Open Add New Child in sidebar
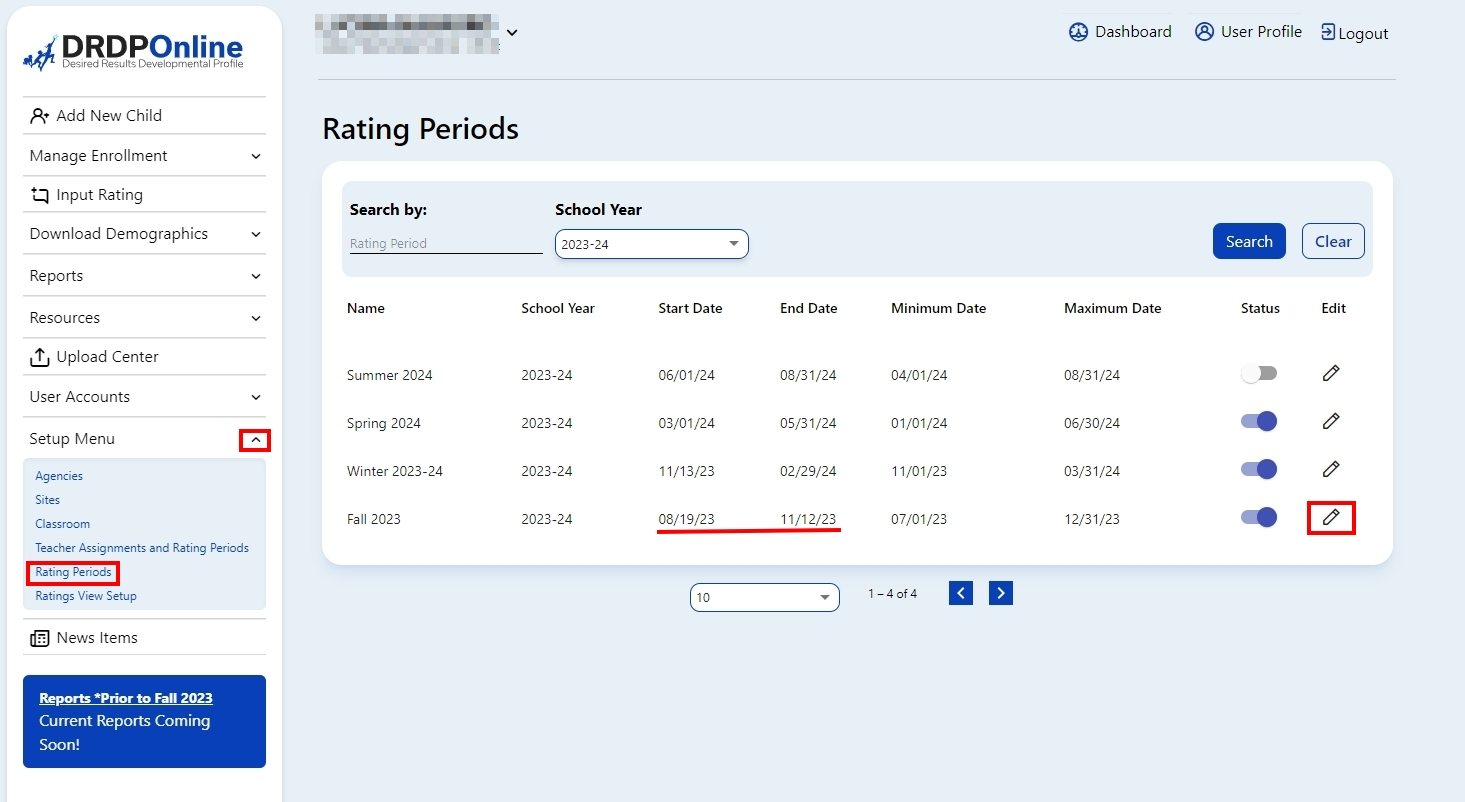Screen dimensions: 1465x802 pyautogui.click(x=108, y=116)
